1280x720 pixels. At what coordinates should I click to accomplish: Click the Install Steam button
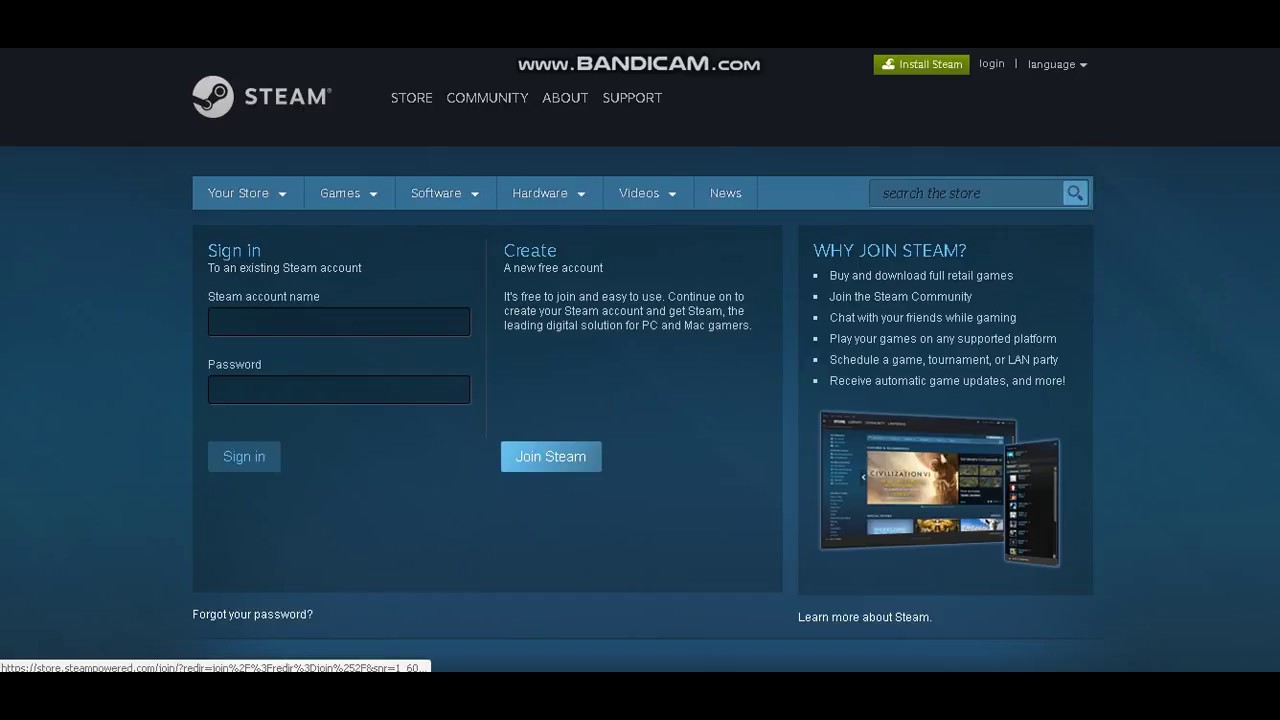pos(921,64)
